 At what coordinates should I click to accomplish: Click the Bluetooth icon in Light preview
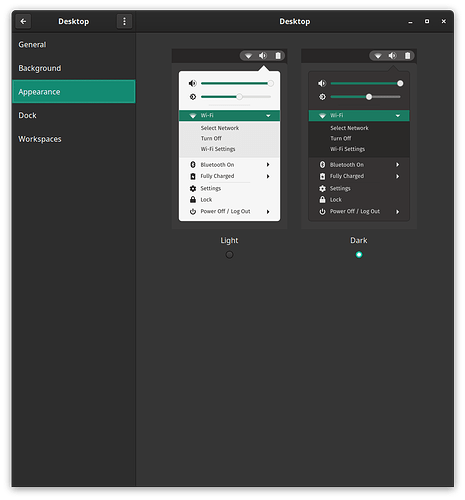pos(193,165)
